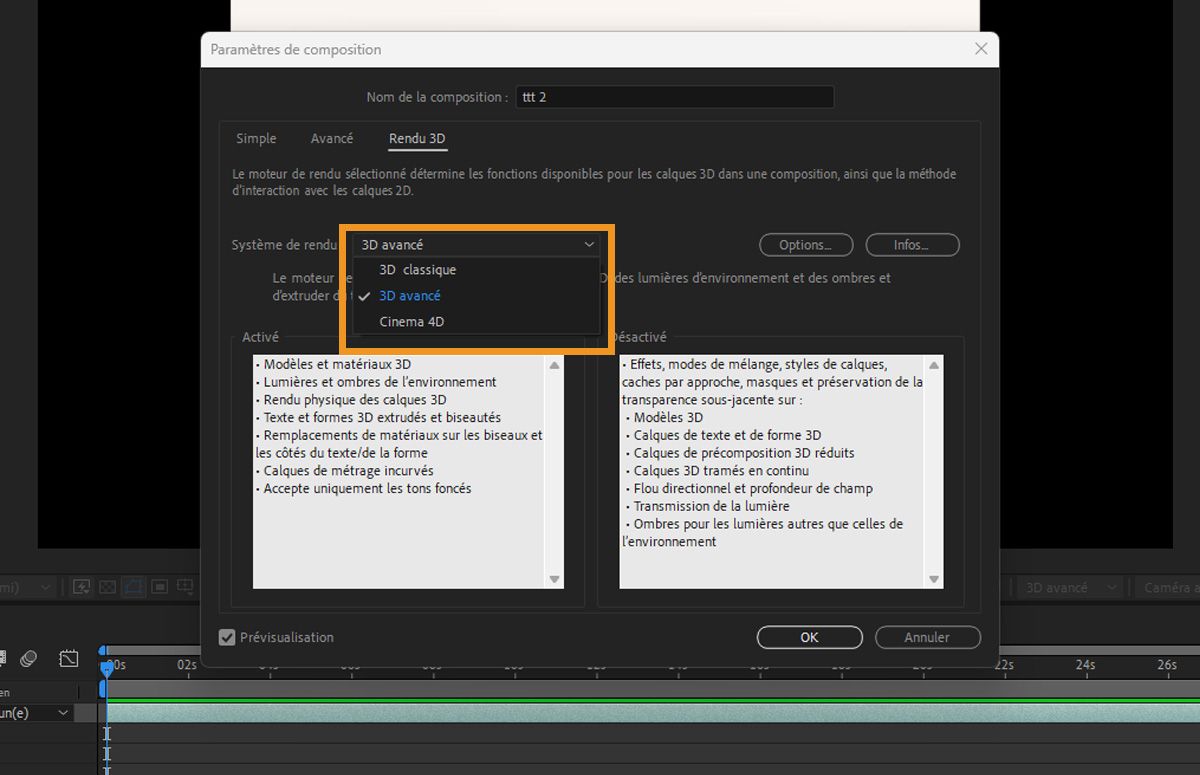
Task: Toggle the Transparency Grid icon
Action: 106,586
